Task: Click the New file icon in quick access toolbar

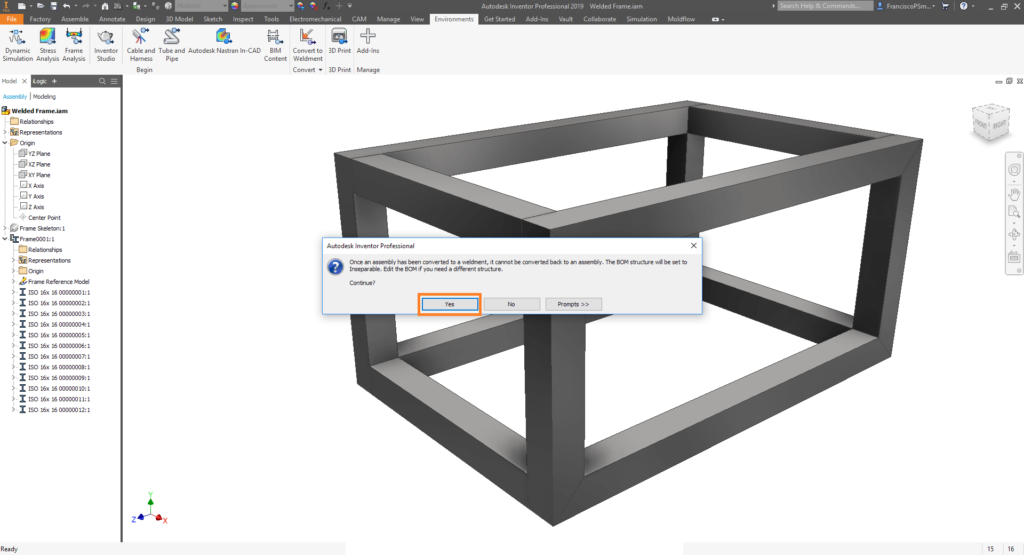Action: [x=22, y=6]
